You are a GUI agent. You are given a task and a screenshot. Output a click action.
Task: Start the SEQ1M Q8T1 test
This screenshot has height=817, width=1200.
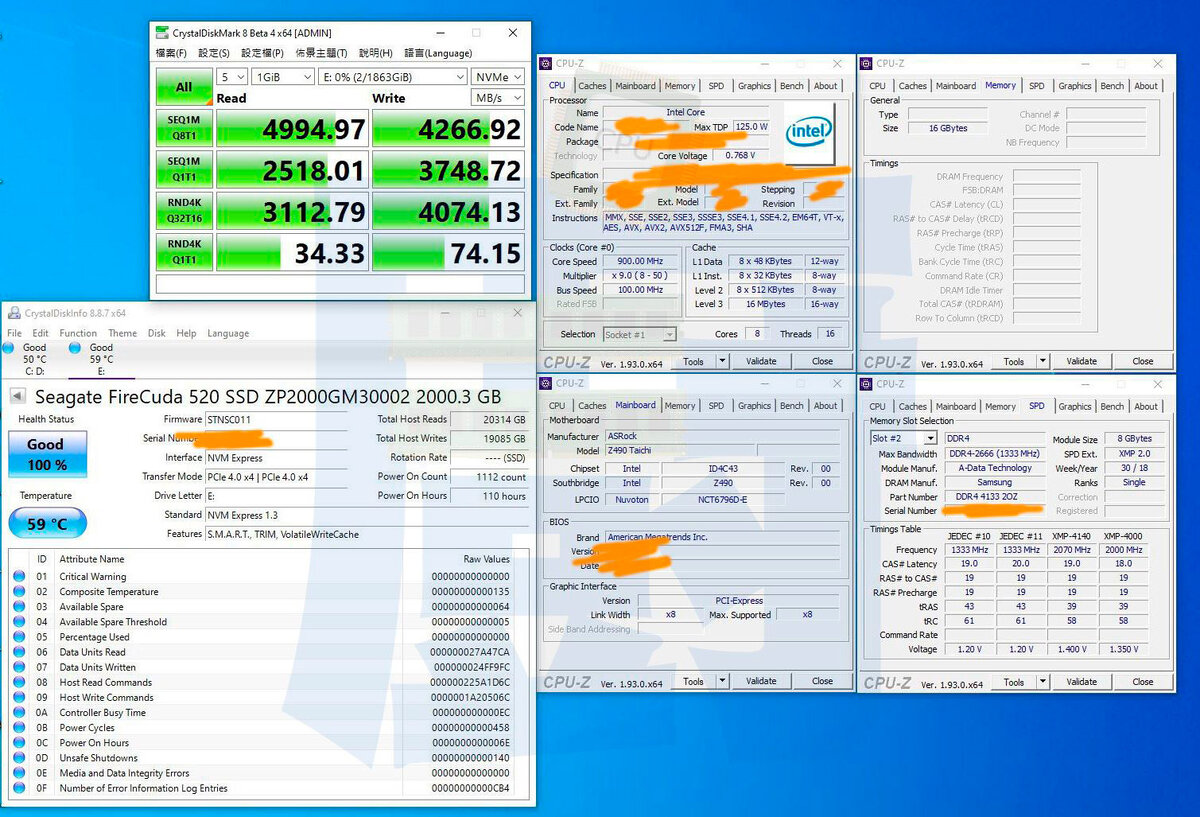tap(184, 128)
